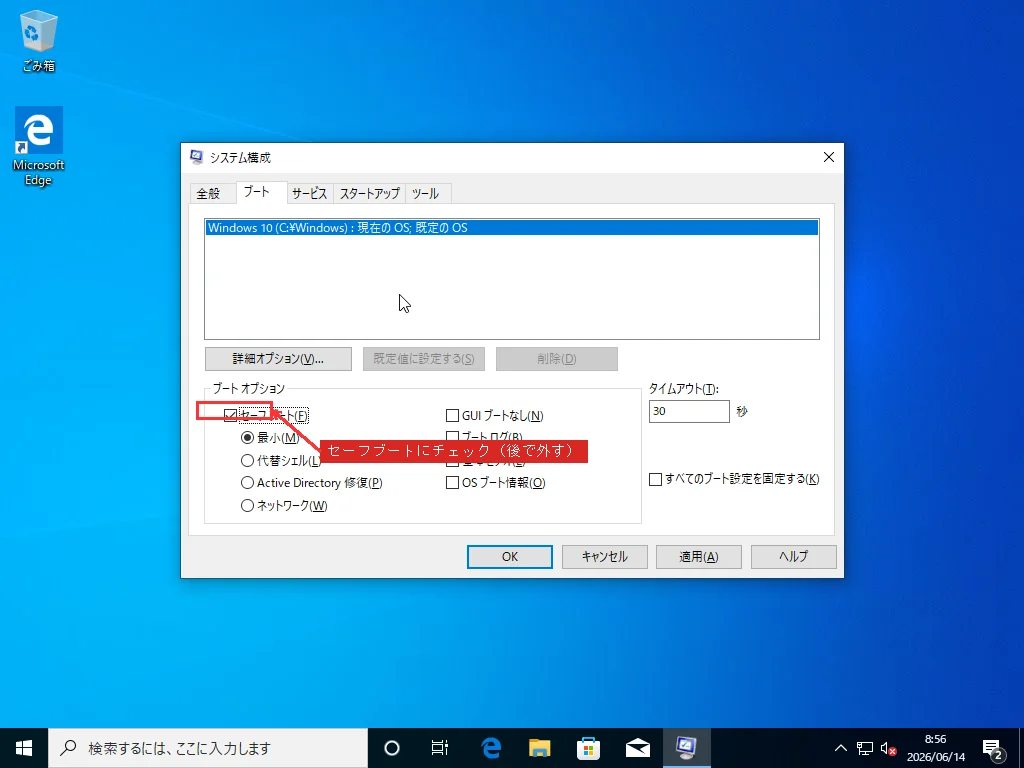This screenshot has width=1024, height=768.
Task: Open 詳細オプション(V)... button
Action: 278,359
